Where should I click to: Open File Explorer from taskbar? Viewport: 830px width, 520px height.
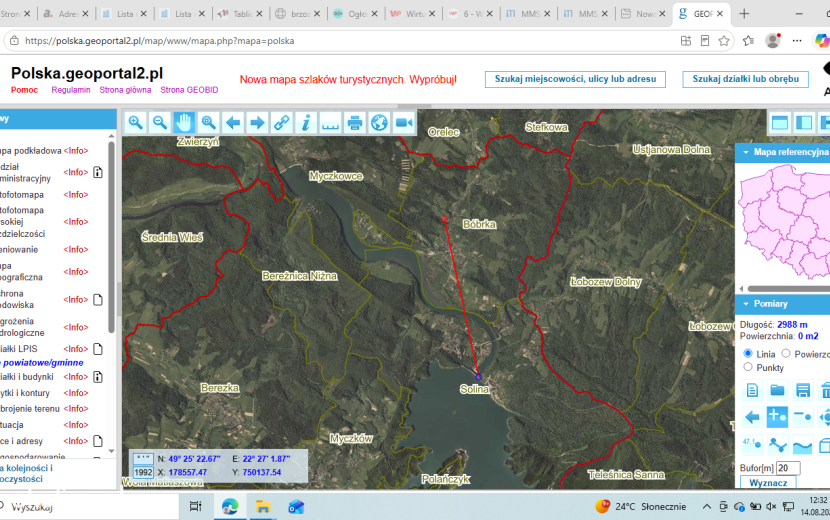coord(263,507)
